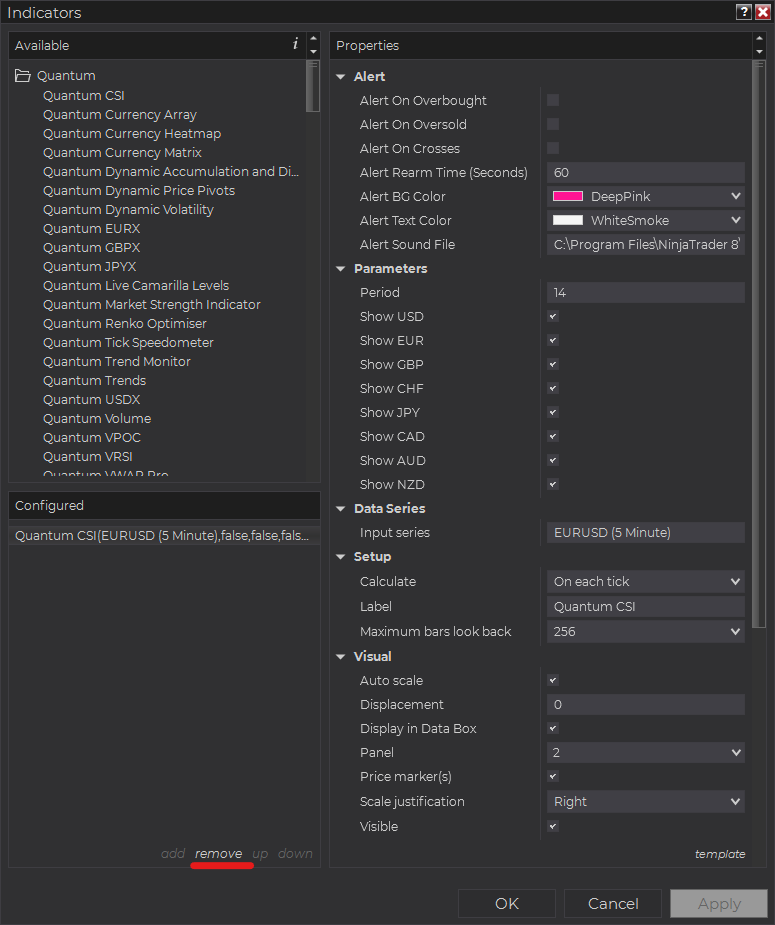
Task: Collapse the Data Series section
Action: pyautogui.click(x=340, y=509)
